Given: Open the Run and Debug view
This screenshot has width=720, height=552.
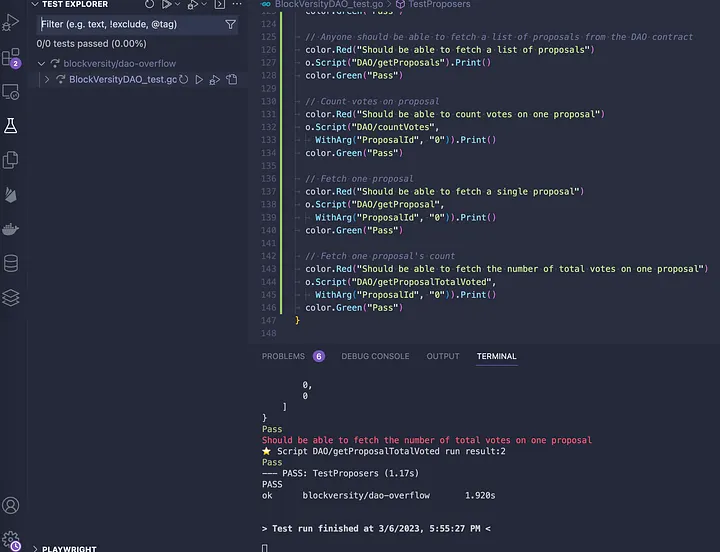Looking at the screenshot, I should tap(11, 21).
